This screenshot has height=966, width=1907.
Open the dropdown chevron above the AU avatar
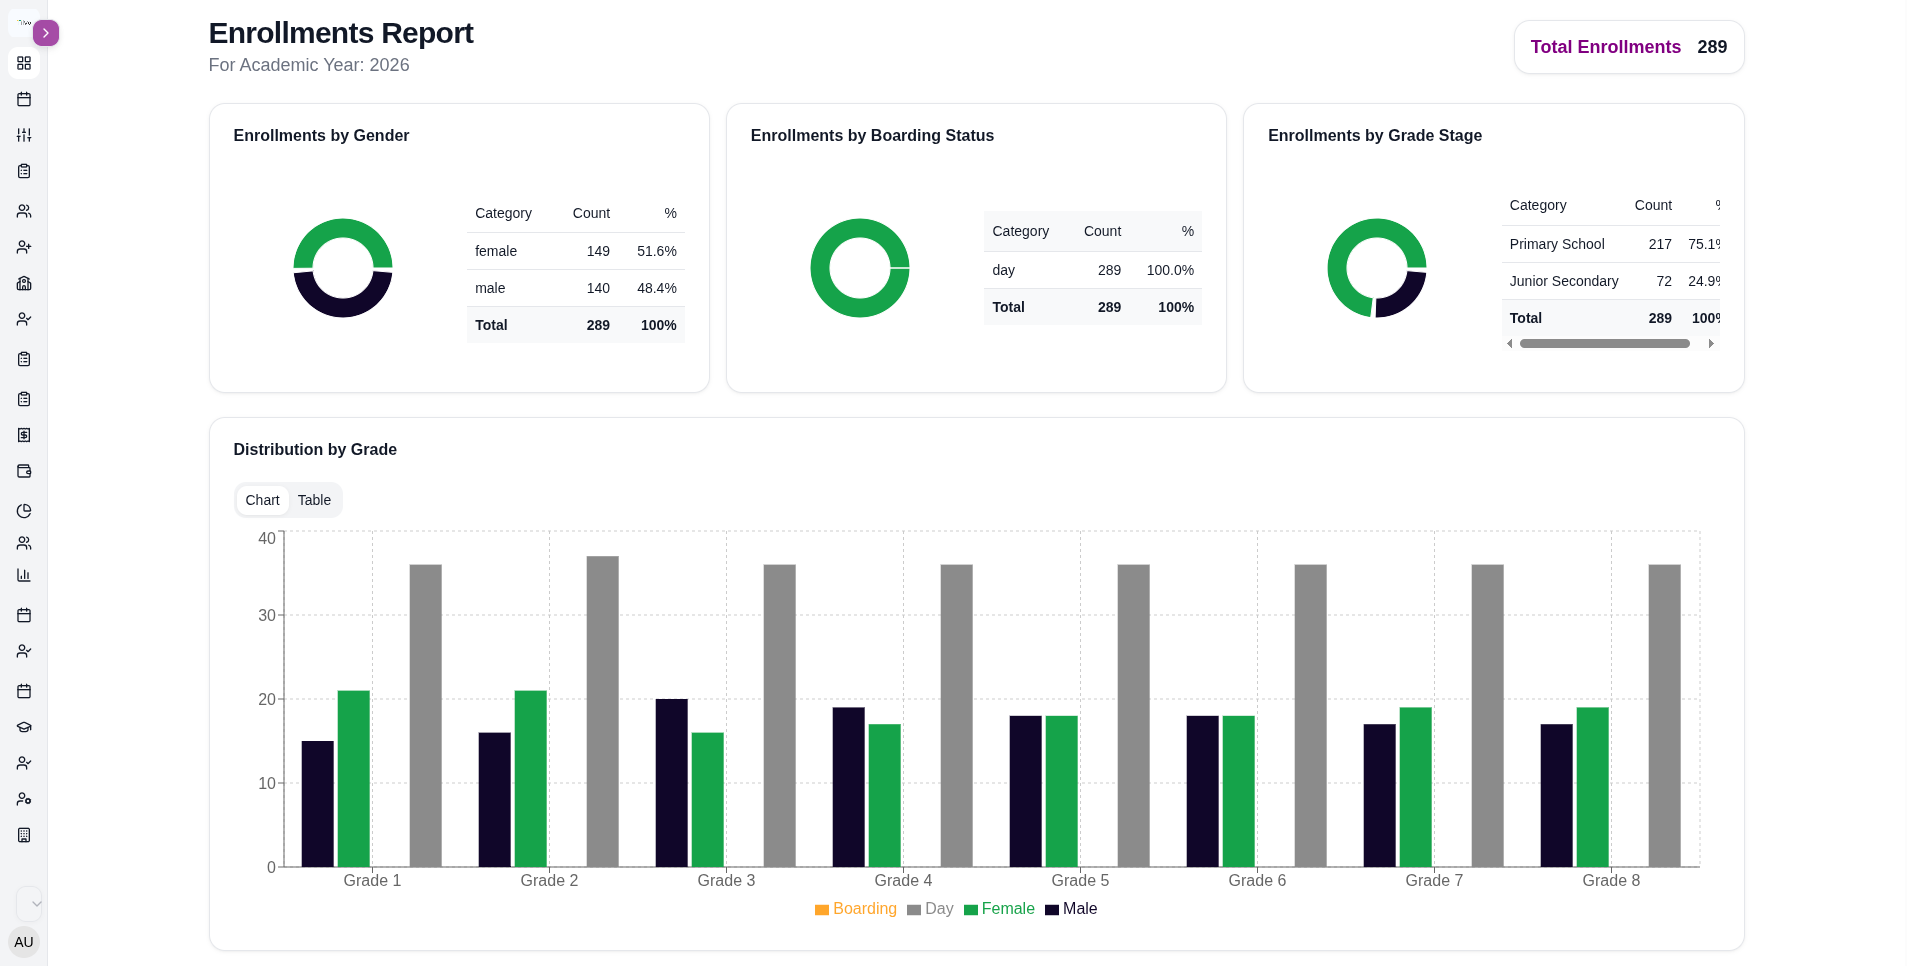coord(30,904)
